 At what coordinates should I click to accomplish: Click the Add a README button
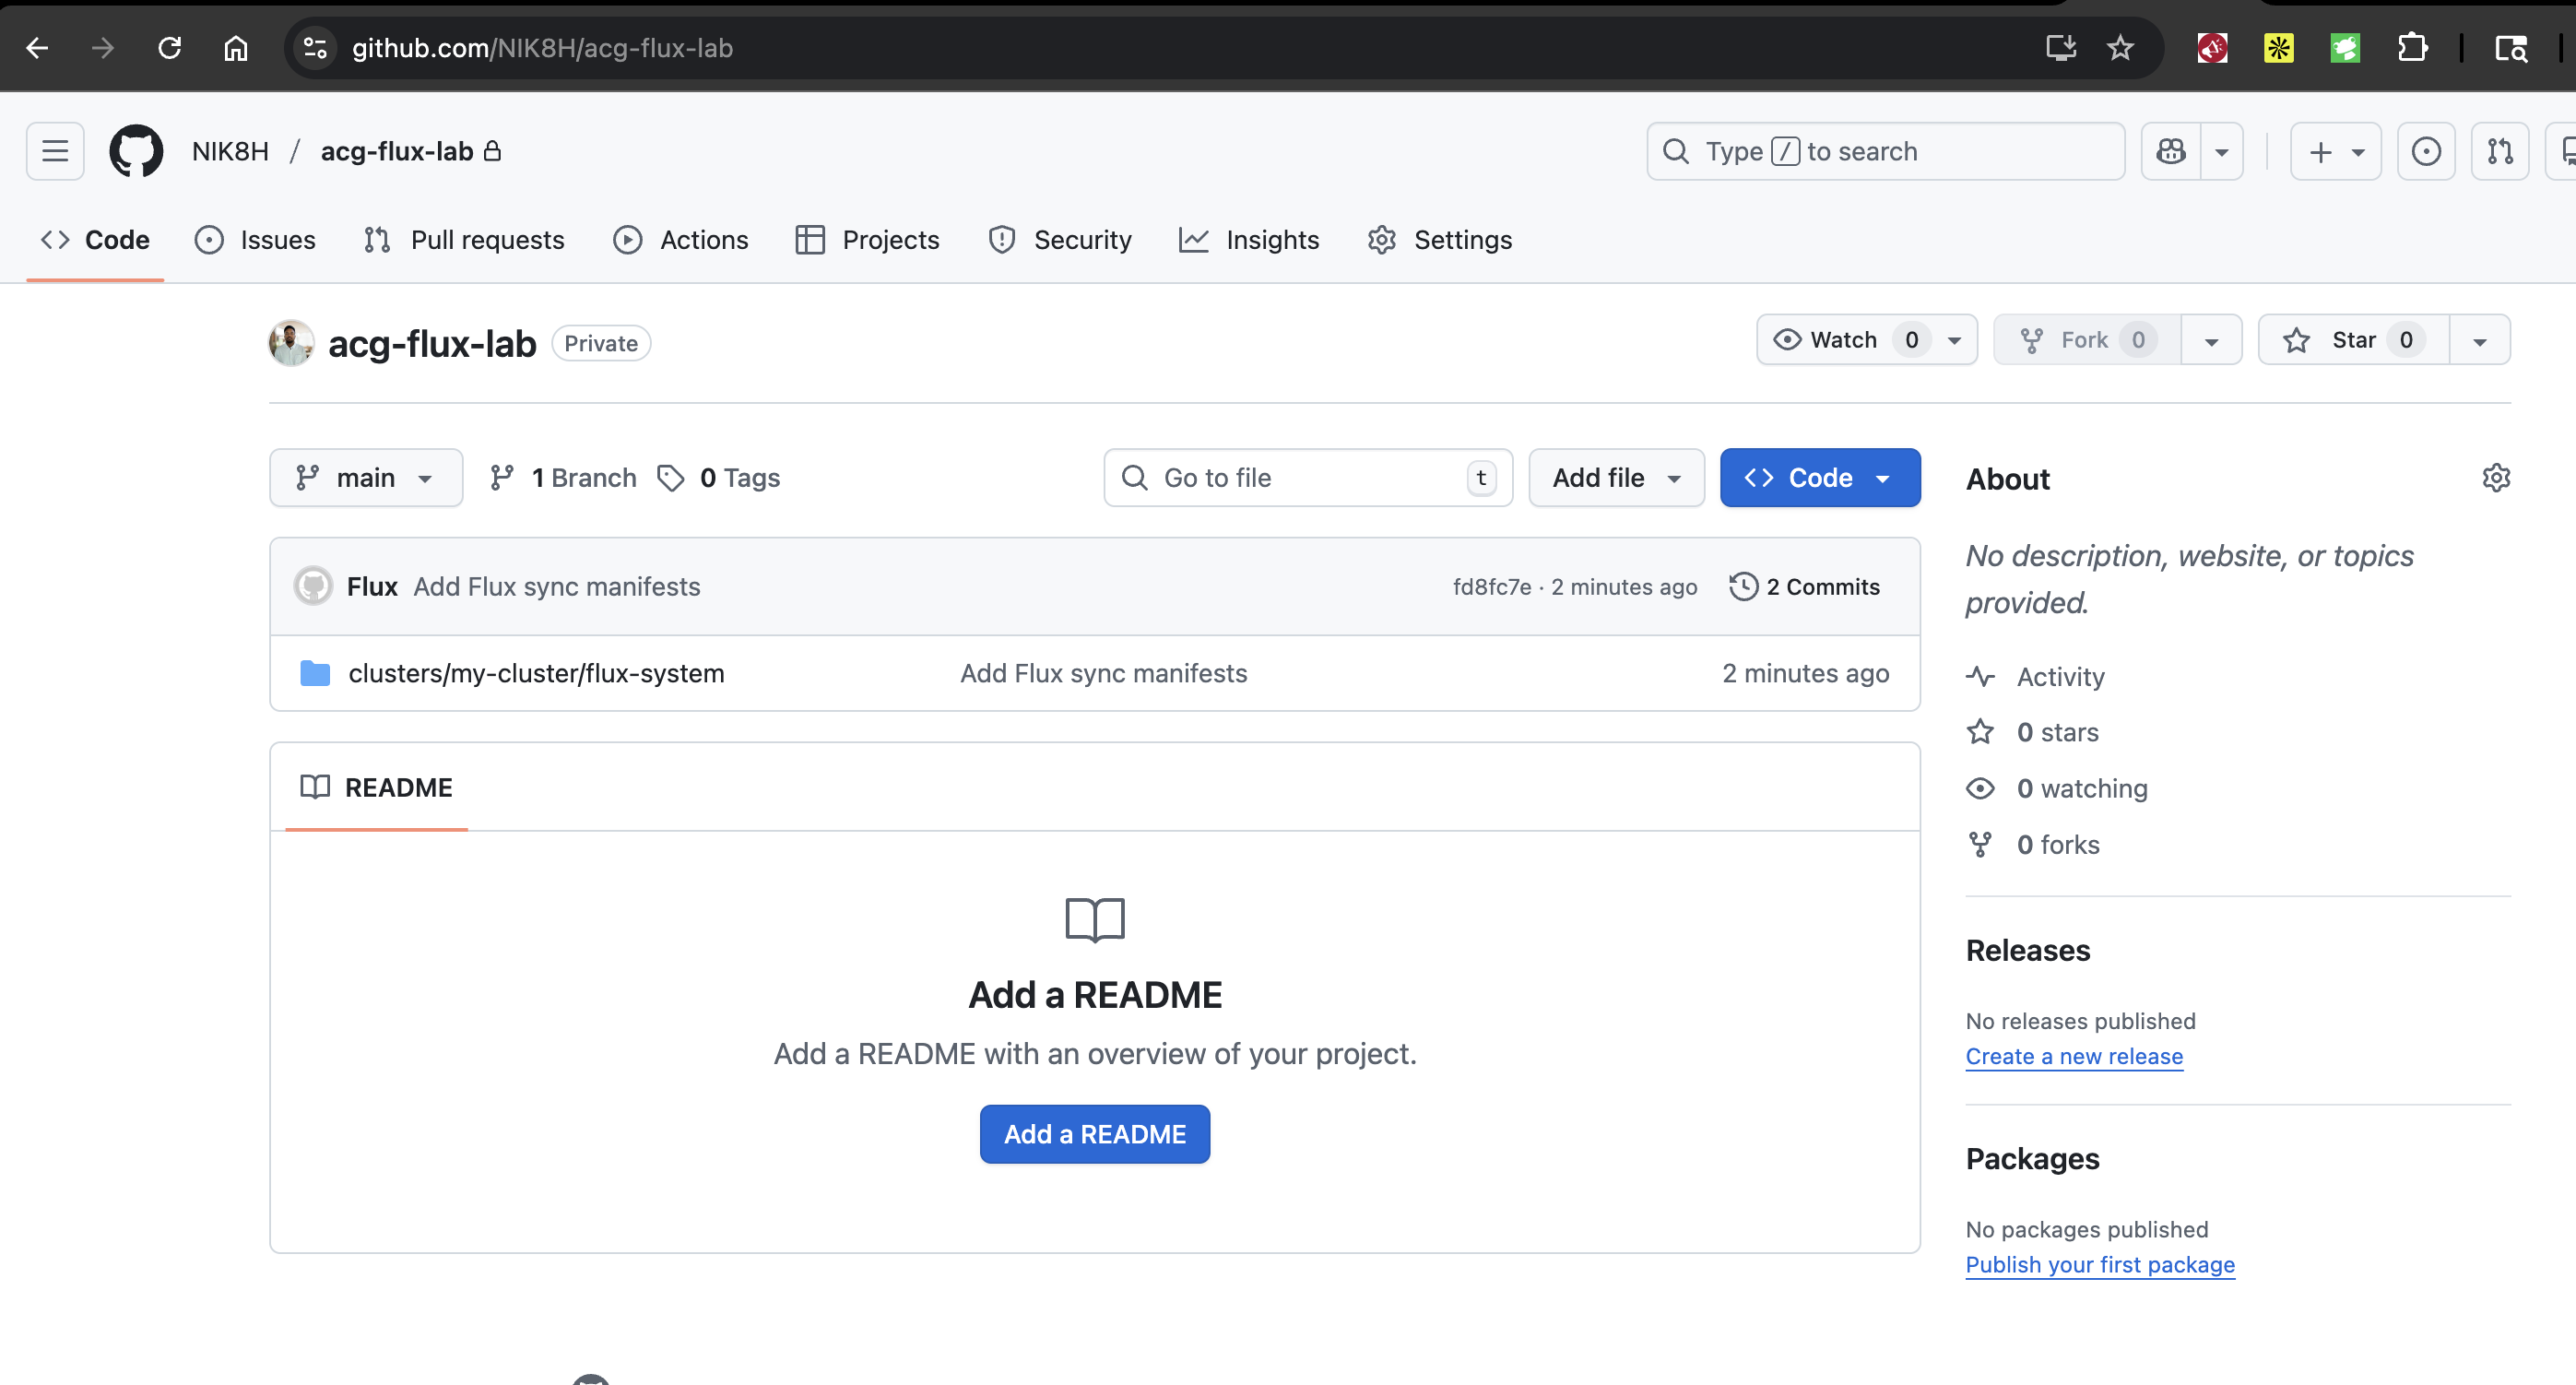coord(1094,1134)
